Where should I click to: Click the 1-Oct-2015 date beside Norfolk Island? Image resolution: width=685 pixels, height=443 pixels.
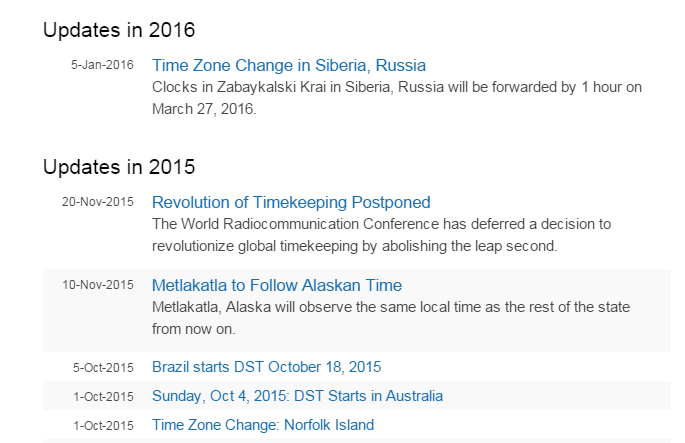[102, 425]
